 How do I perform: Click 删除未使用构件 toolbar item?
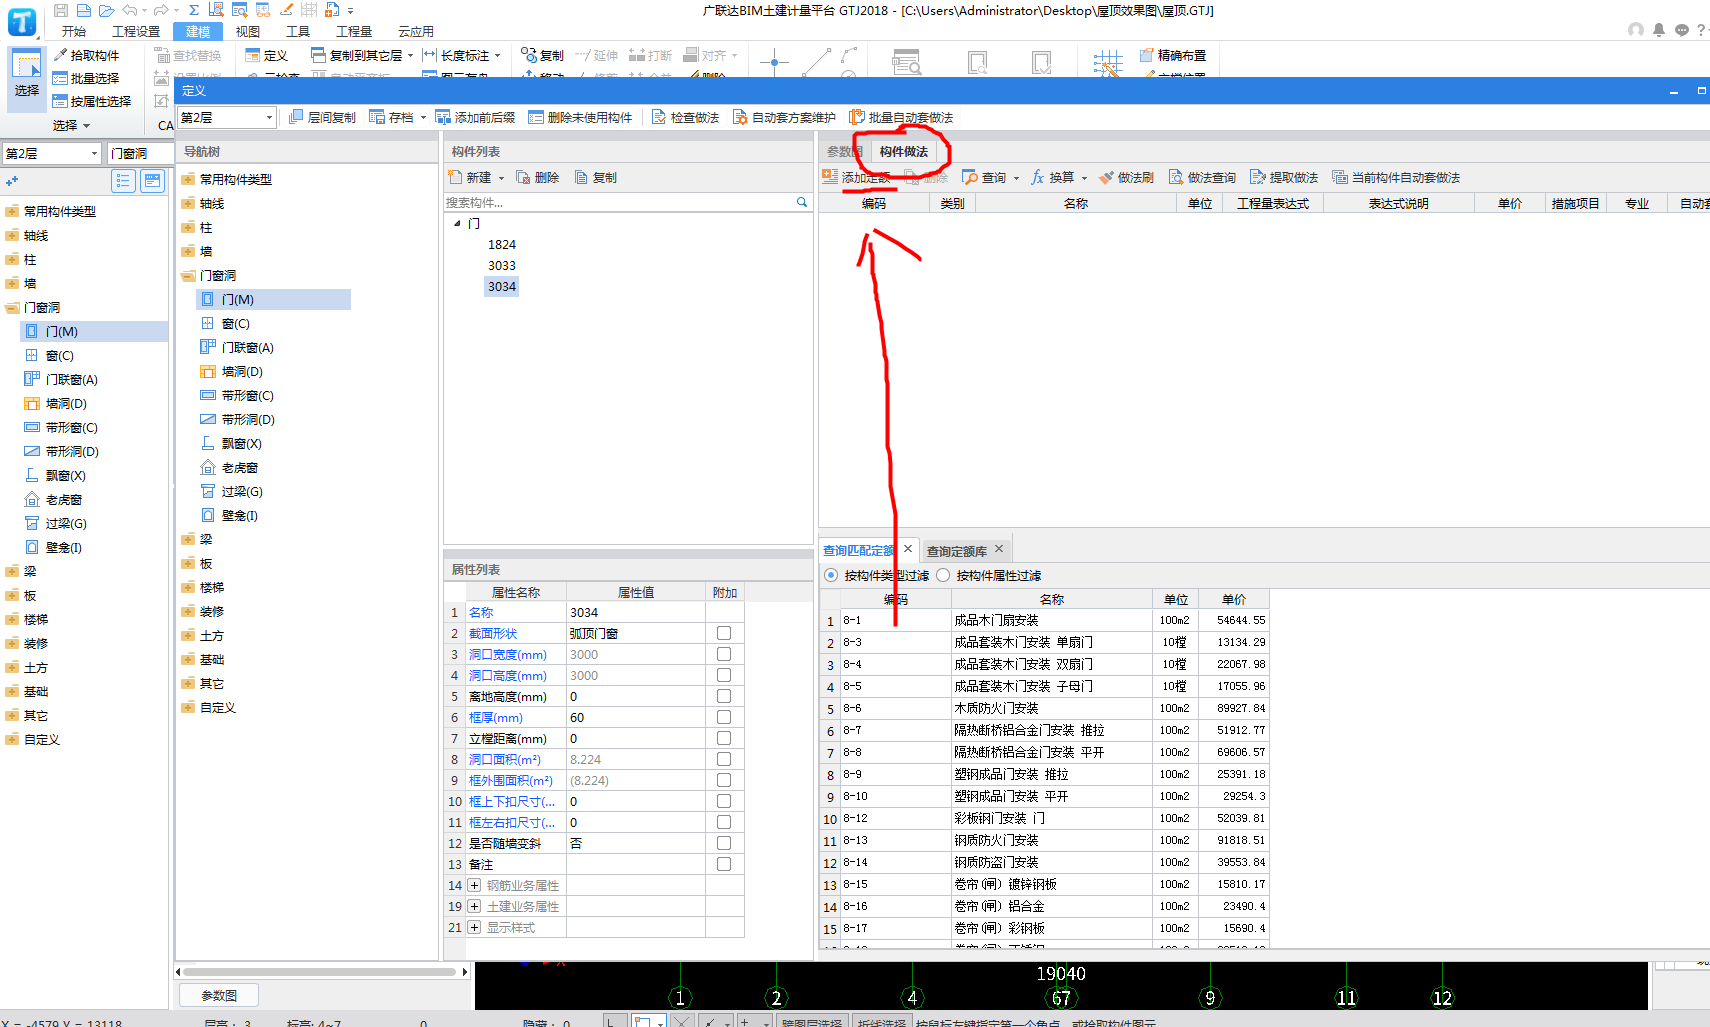tap(580, 117)
